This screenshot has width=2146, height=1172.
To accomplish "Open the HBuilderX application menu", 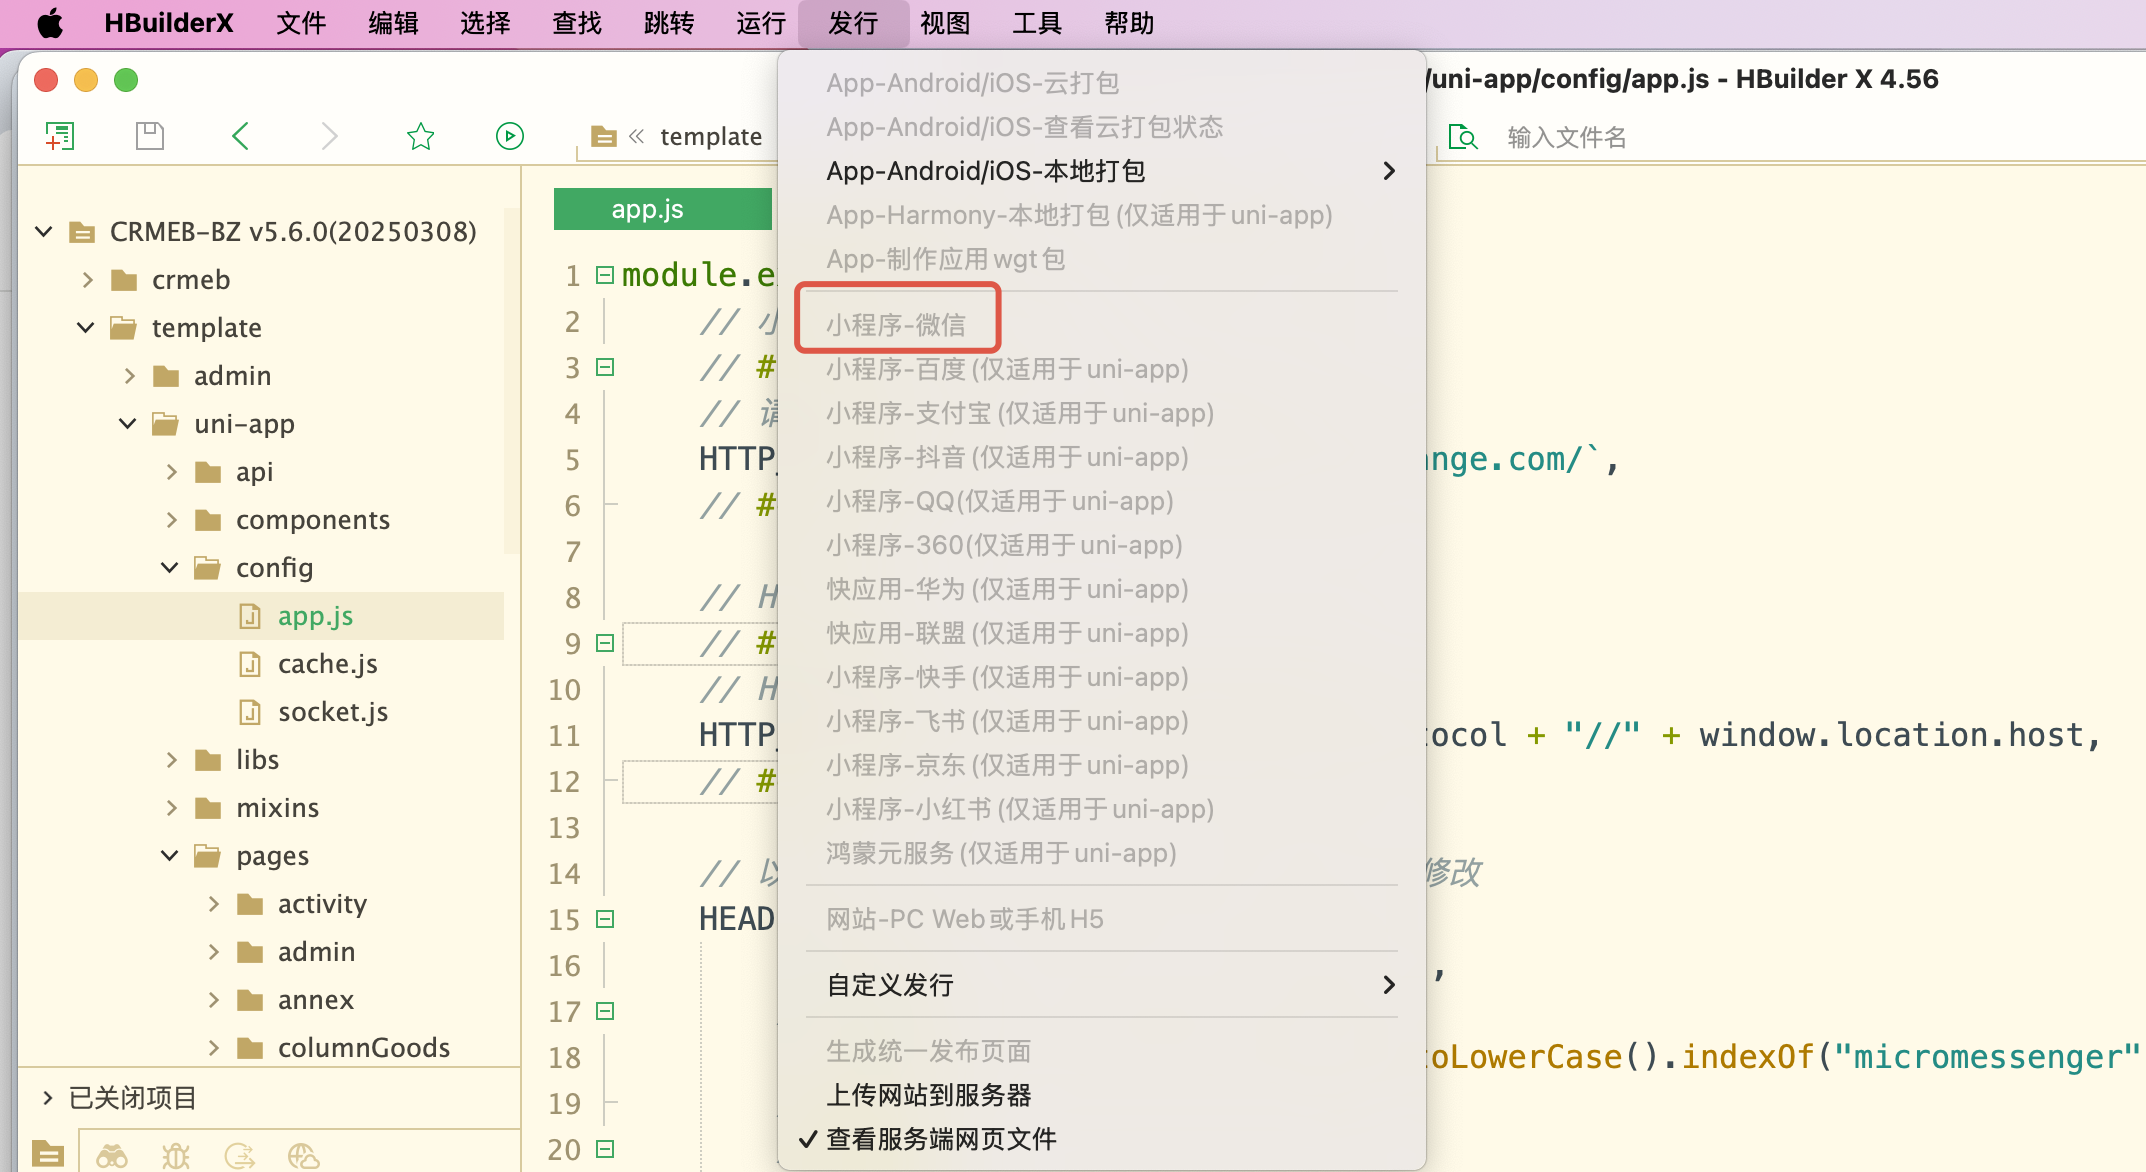I will coord(168,23).
